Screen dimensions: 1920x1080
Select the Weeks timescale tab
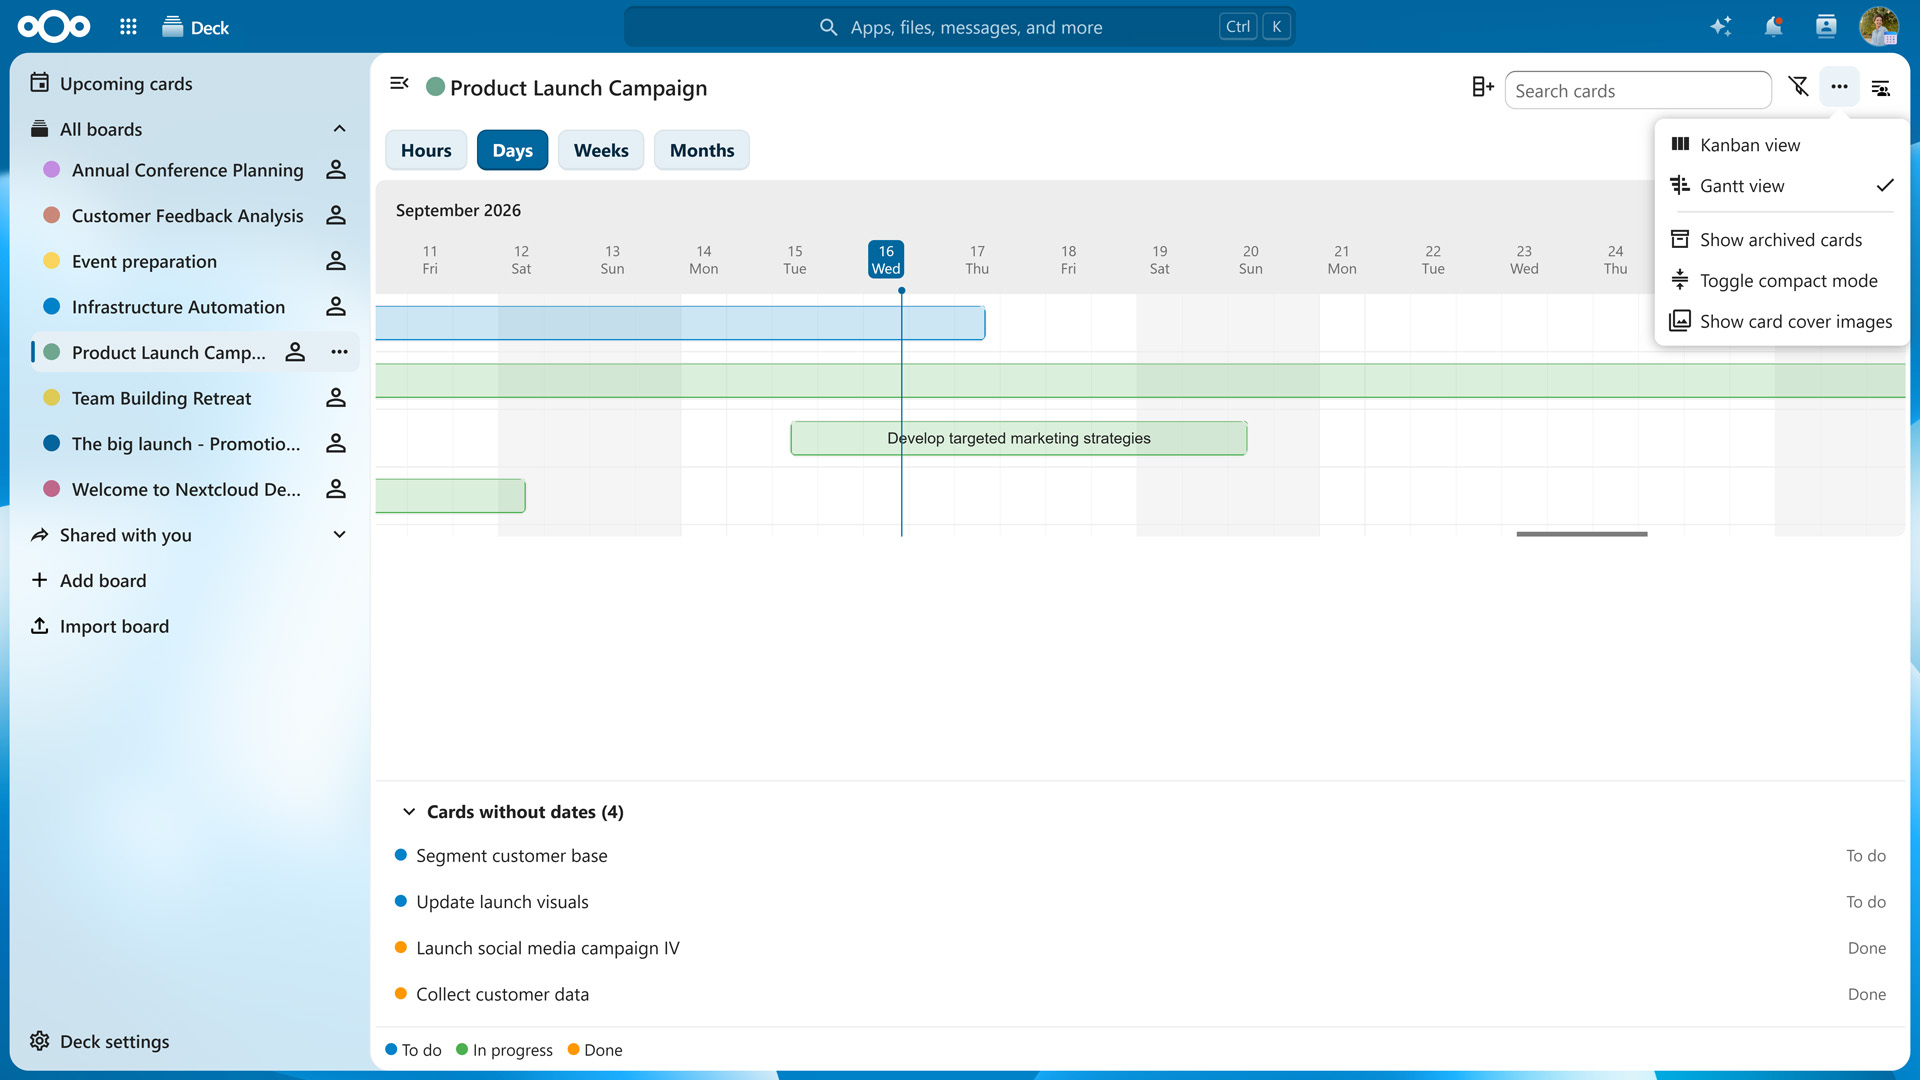(x=601, y=150)
